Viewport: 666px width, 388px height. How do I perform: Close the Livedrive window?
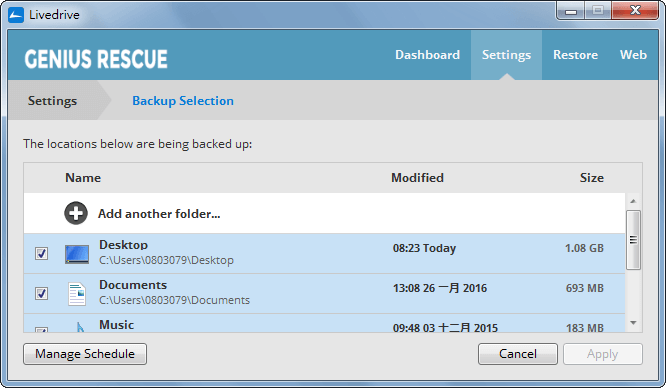click(x=635, y=10)
